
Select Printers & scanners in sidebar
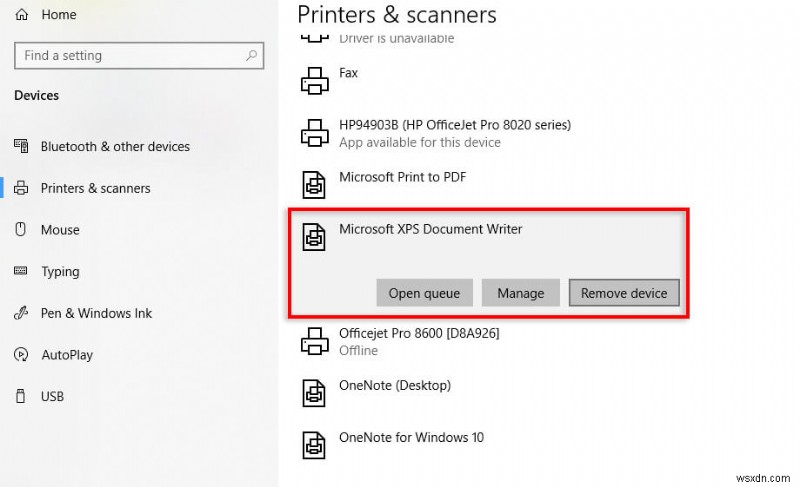95,188
